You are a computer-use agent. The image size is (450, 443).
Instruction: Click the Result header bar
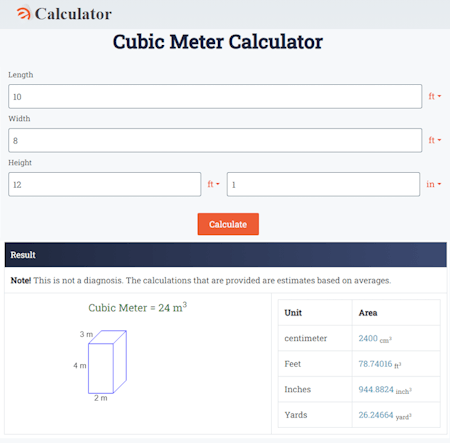(x=226, y=255)
